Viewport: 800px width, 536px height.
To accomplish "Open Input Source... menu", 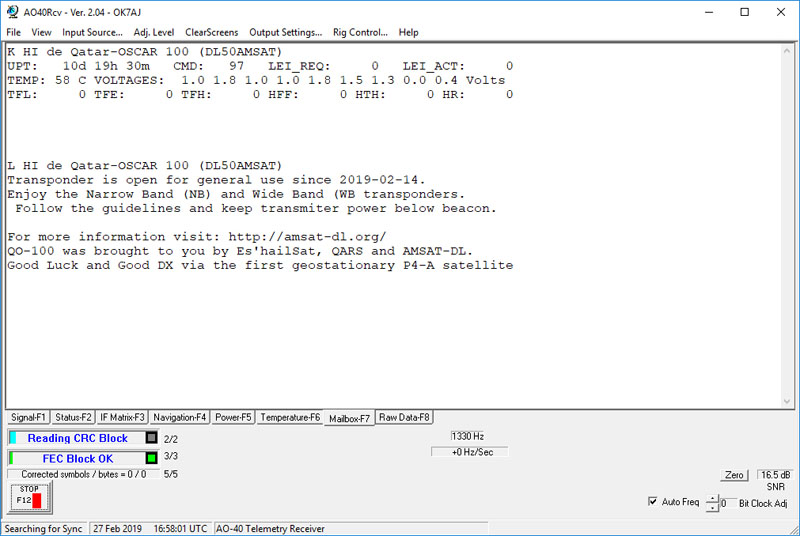I will pyautogui.click(x=92, y=32).
